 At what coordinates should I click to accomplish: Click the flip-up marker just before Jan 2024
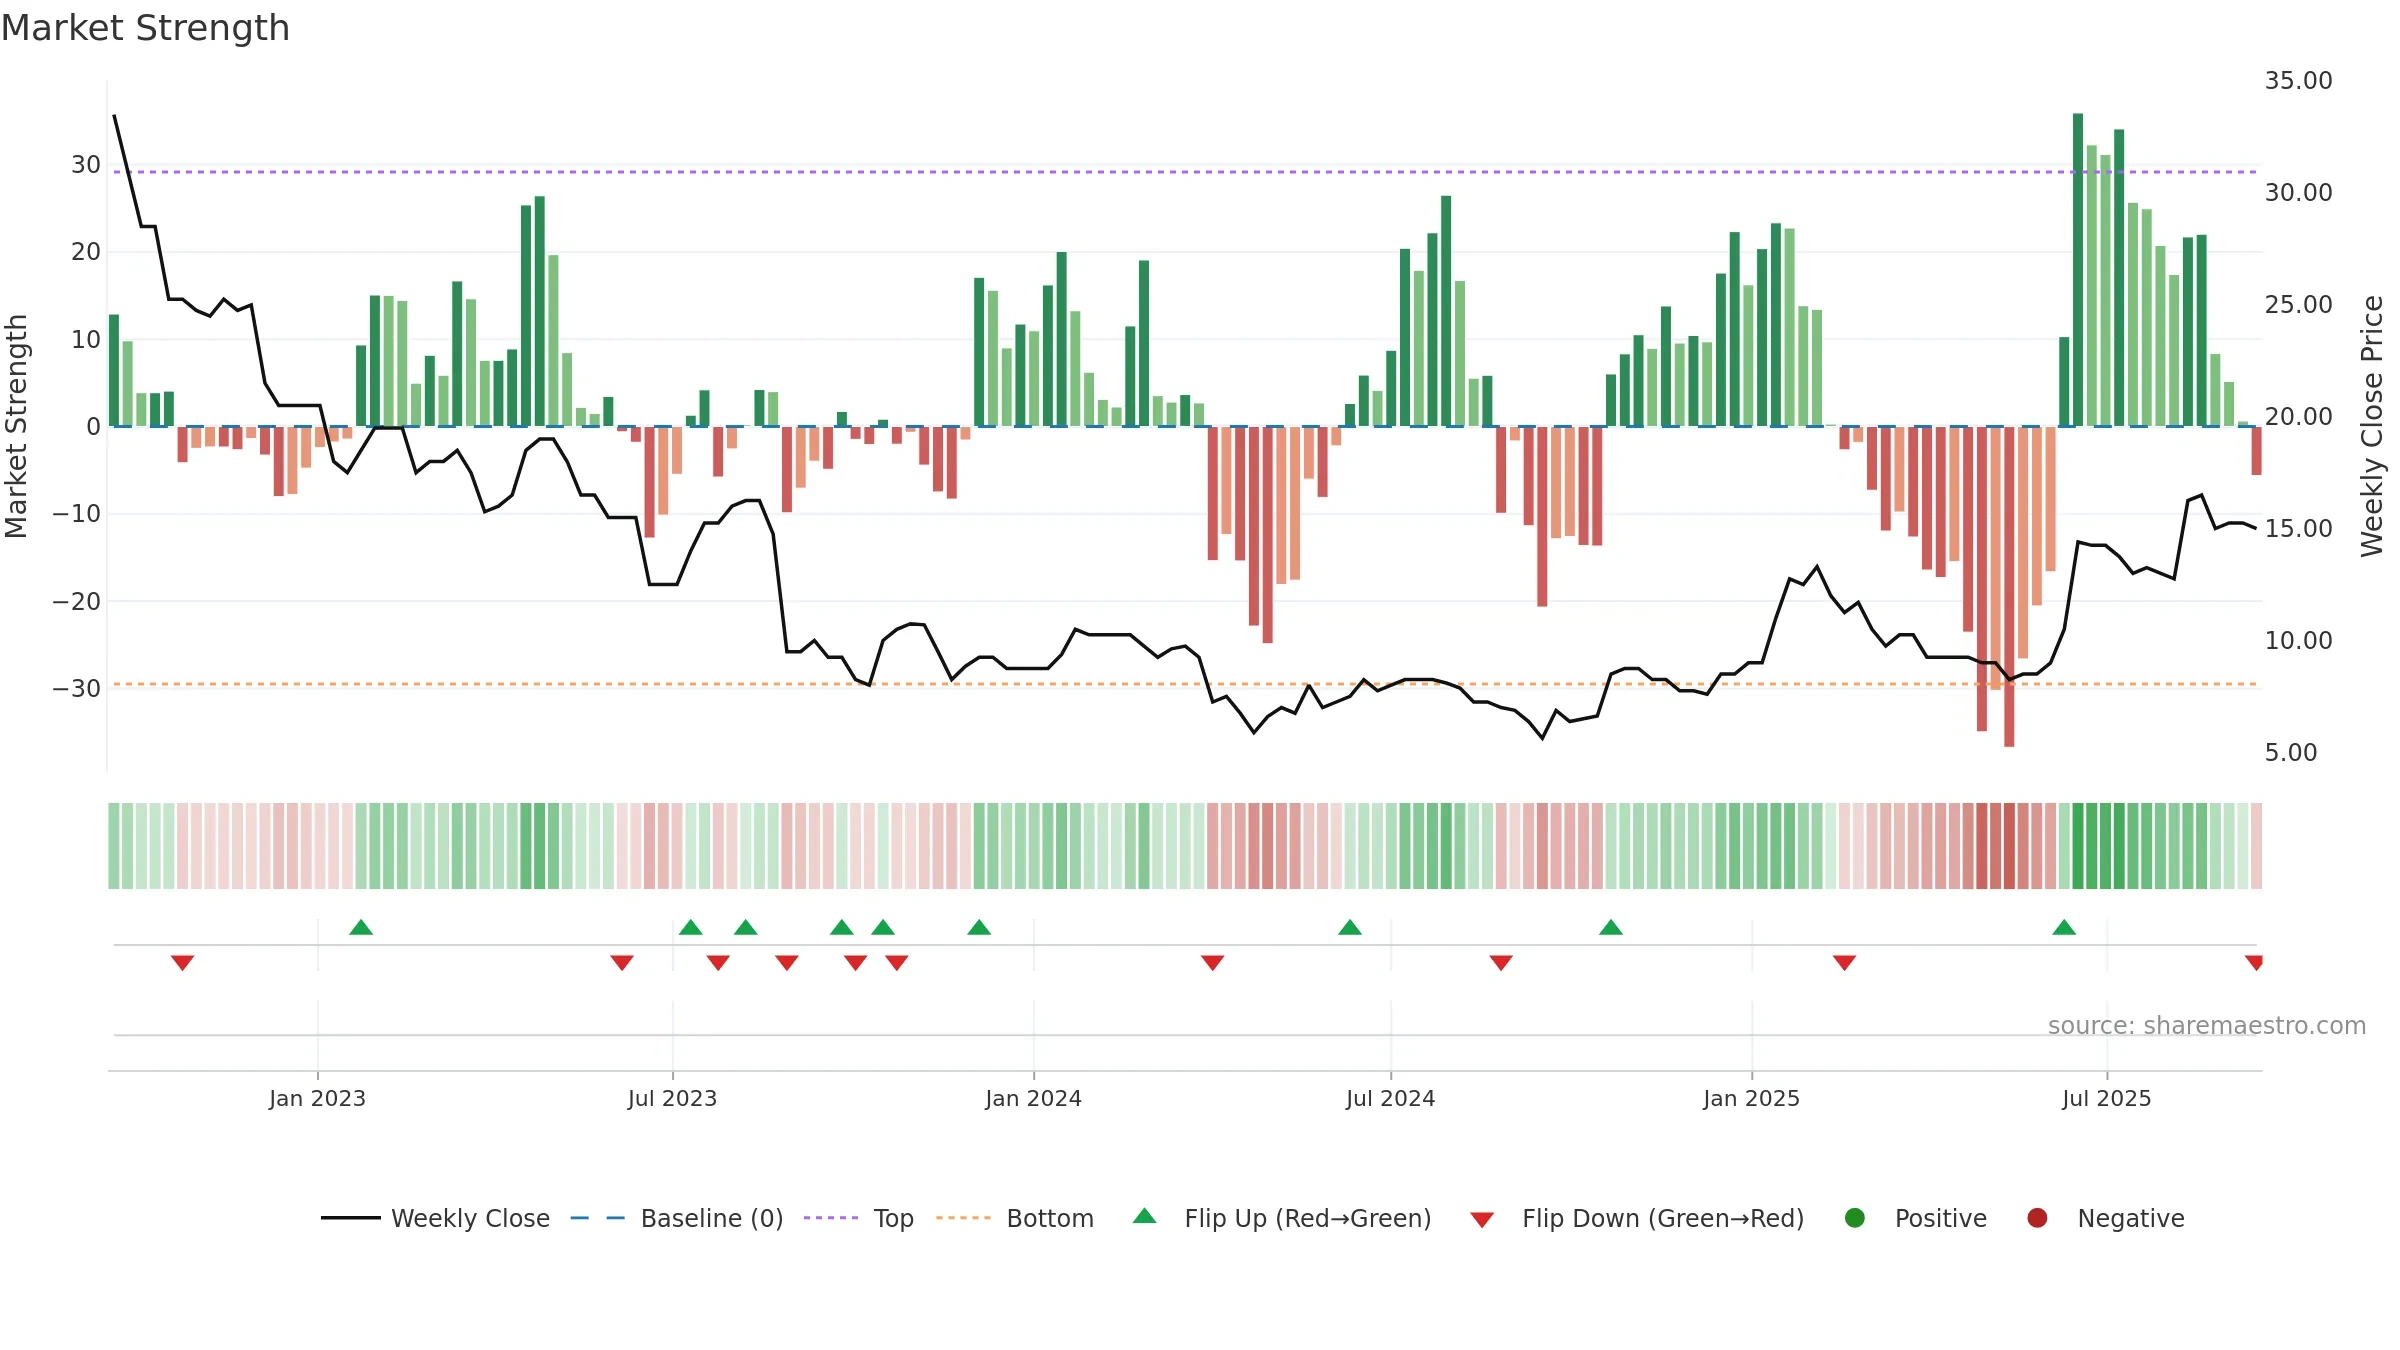click(x=979, y=927)
